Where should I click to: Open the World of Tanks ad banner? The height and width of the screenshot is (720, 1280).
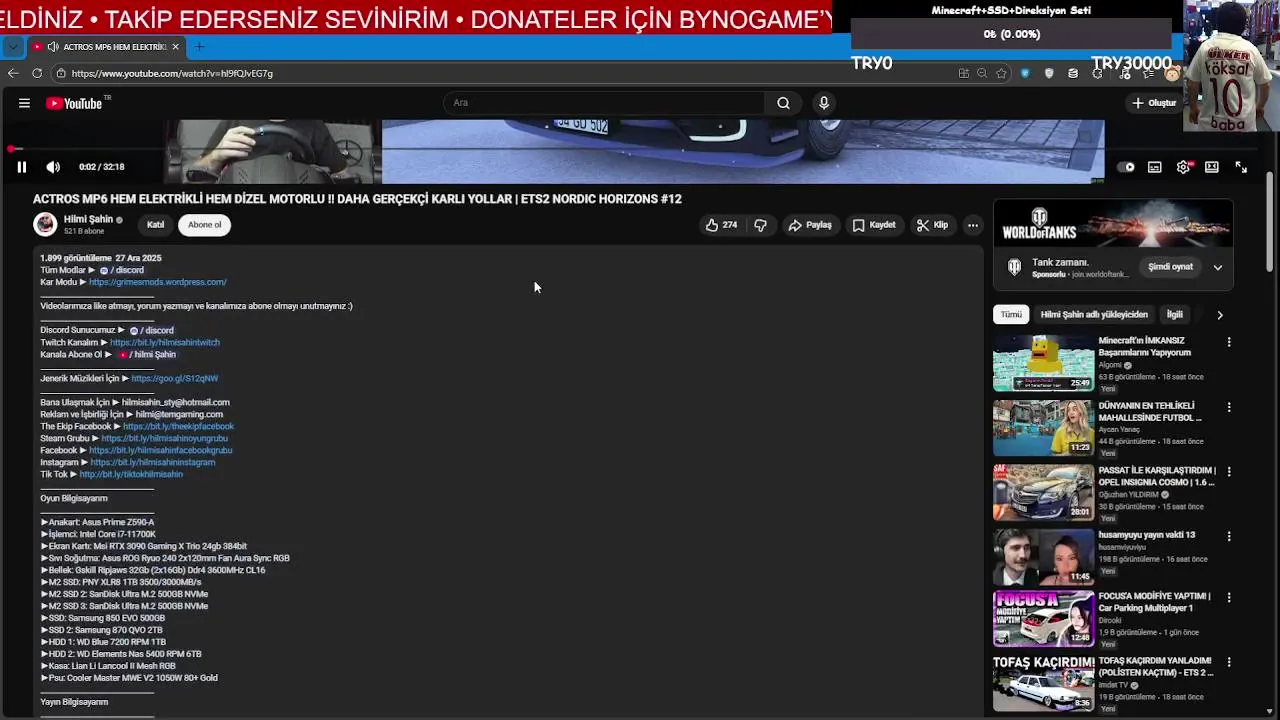tap(1113, 225)
